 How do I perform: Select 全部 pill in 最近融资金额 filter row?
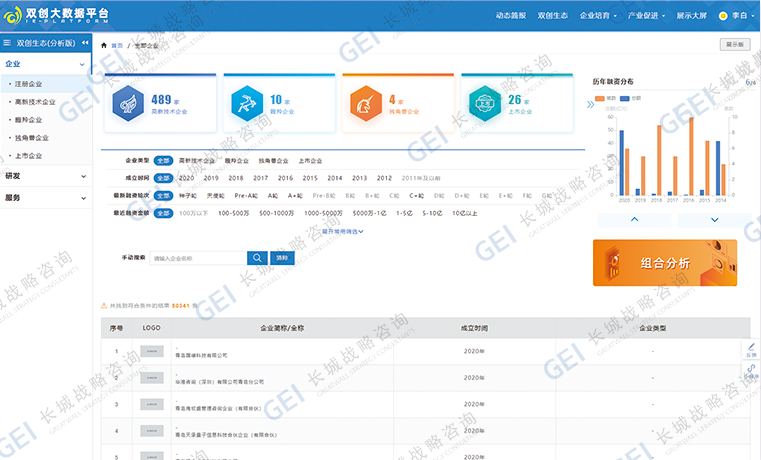coord(163,213)
